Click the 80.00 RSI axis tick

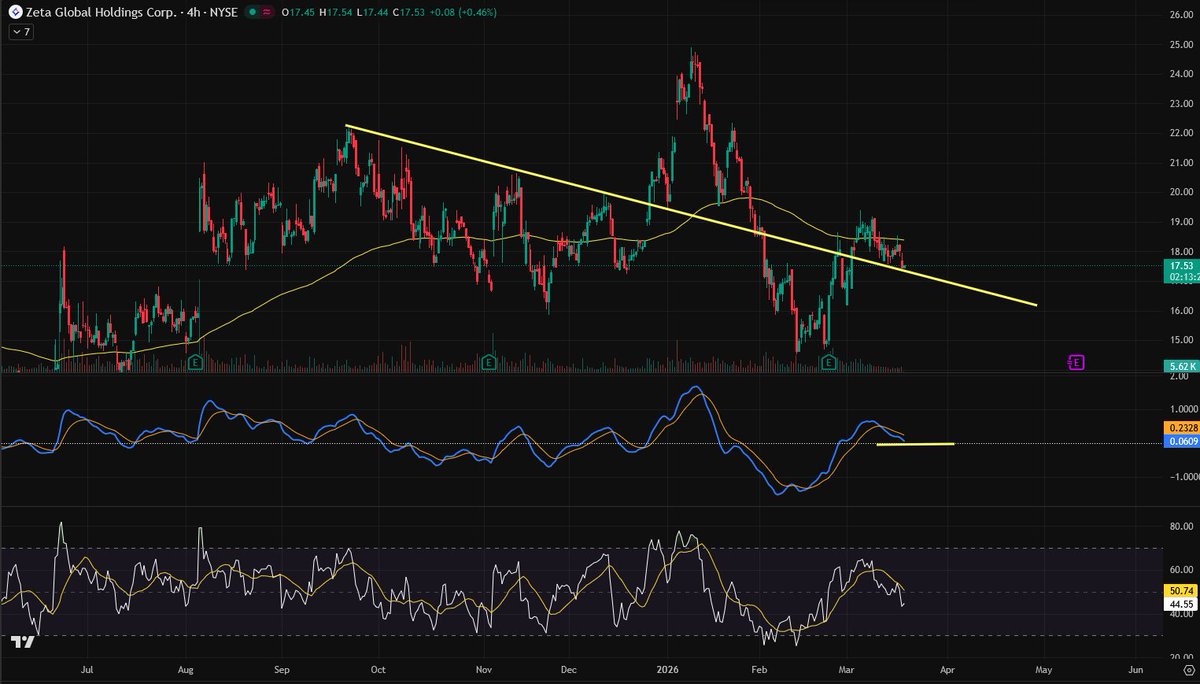[1180, 524]
